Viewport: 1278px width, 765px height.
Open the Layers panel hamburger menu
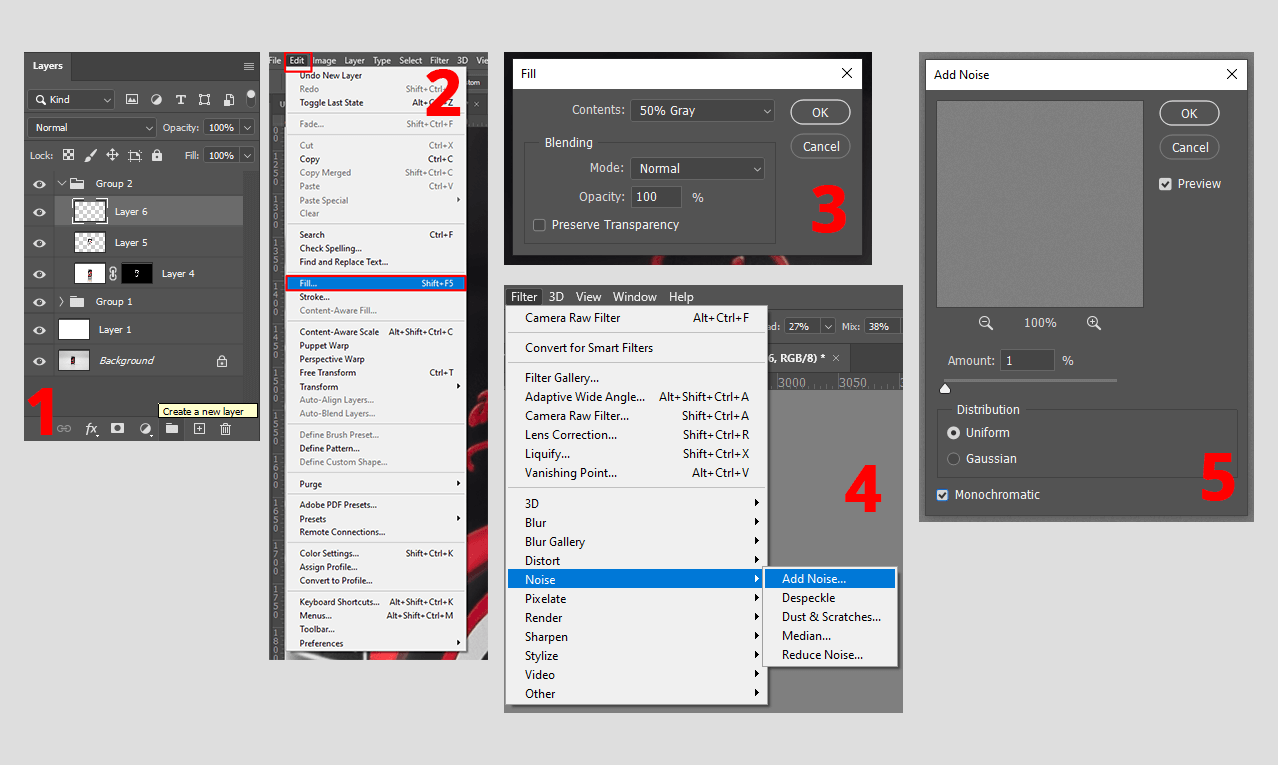(249, 66)
